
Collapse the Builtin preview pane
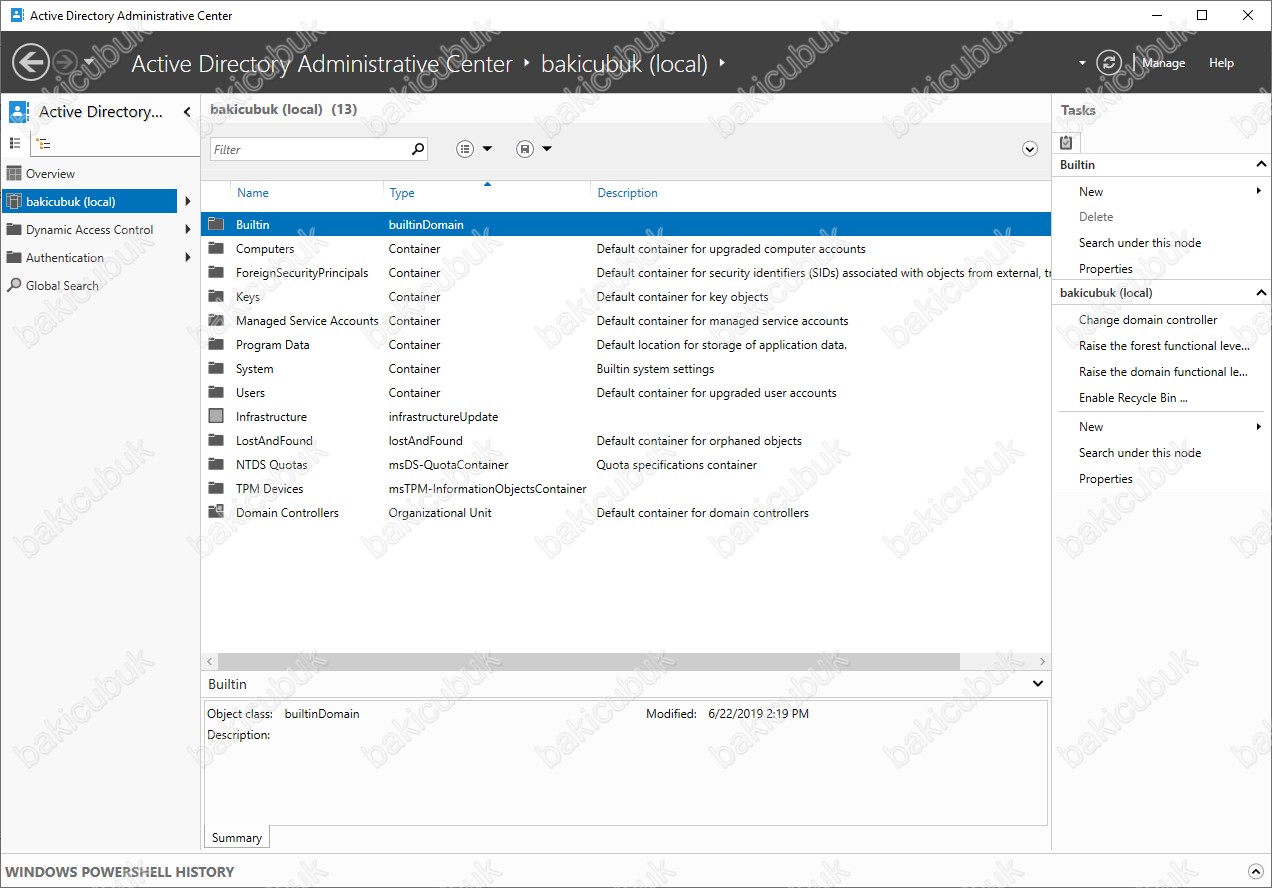pyautogui.click(x=1038, y=684)
